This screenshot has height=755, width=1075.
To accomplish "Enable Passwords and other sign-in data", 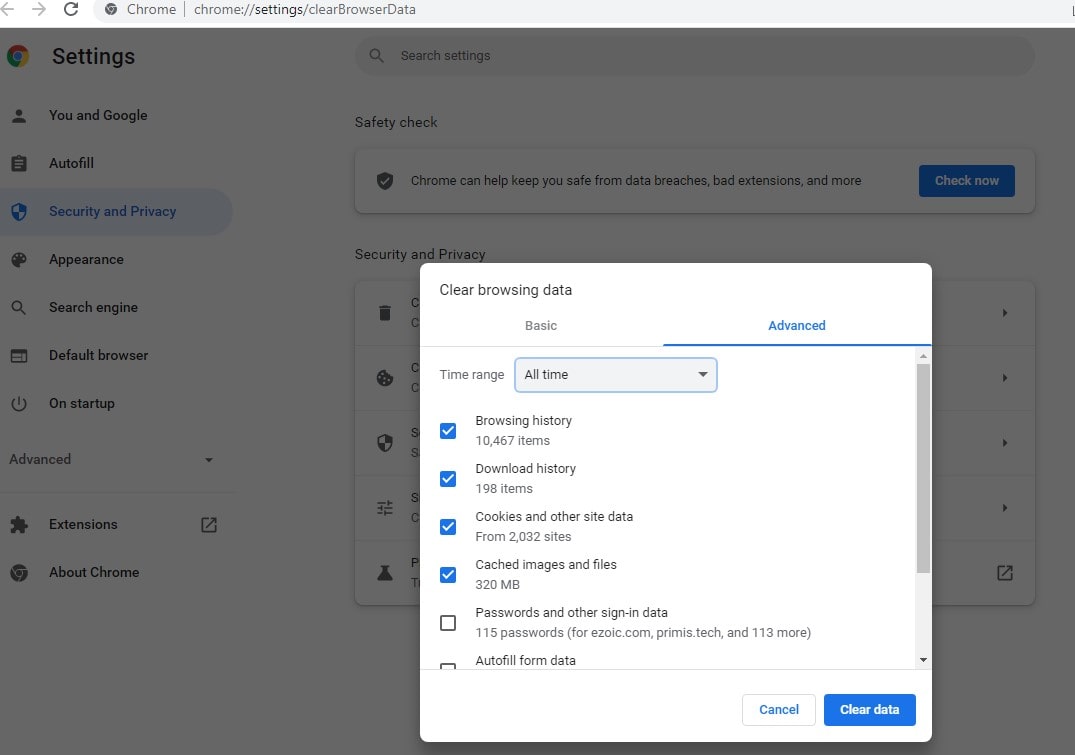I will click(447, 622).
